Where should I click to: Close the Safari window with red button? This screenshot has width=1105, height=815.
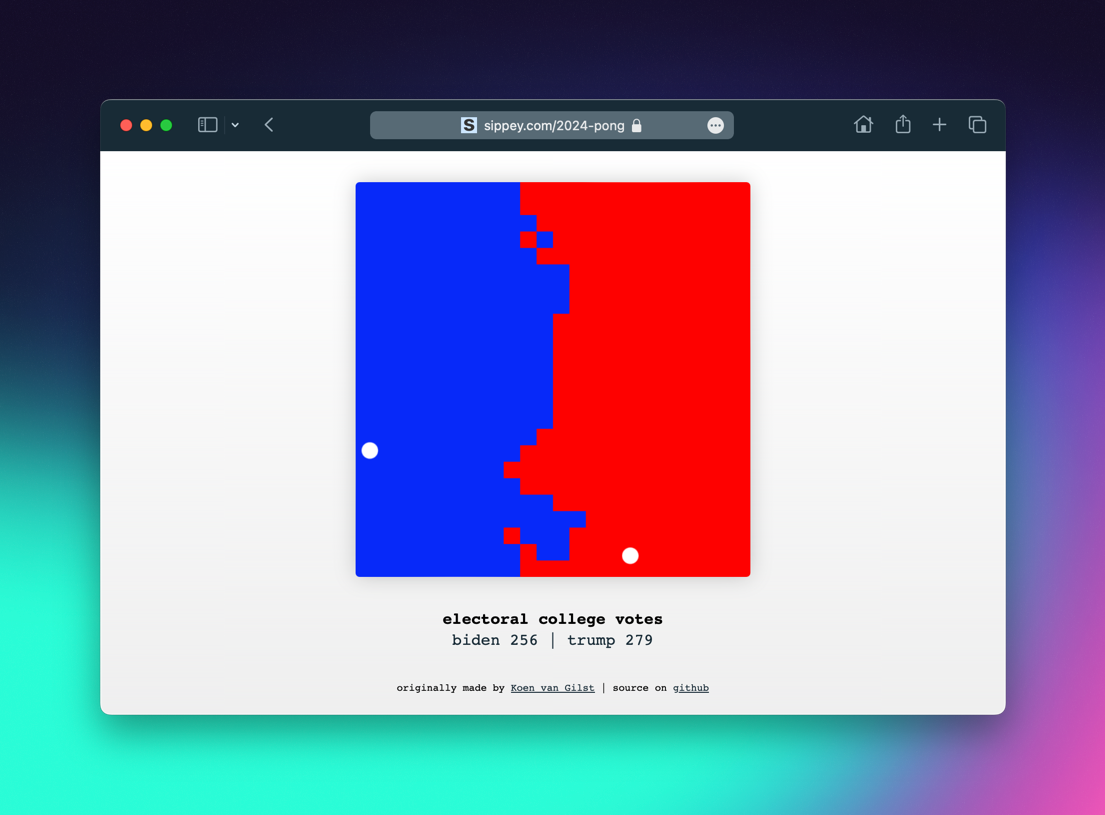pos(126,125)
